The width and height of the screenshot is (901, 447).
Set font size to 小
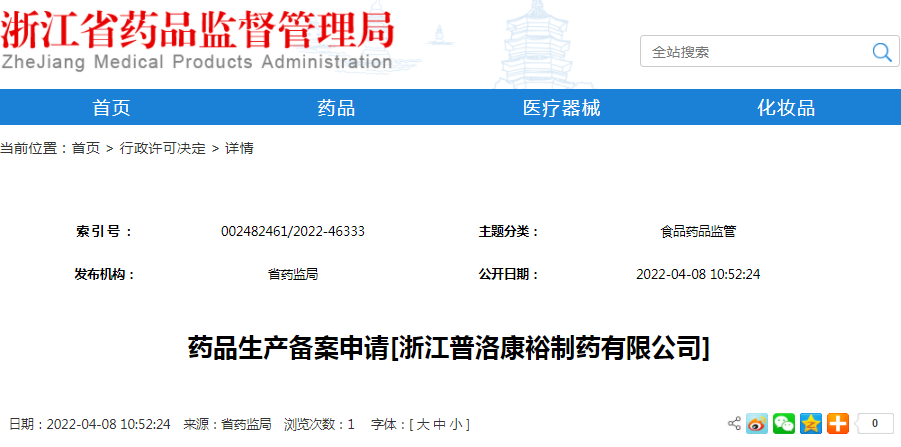[x=456, y=425]
